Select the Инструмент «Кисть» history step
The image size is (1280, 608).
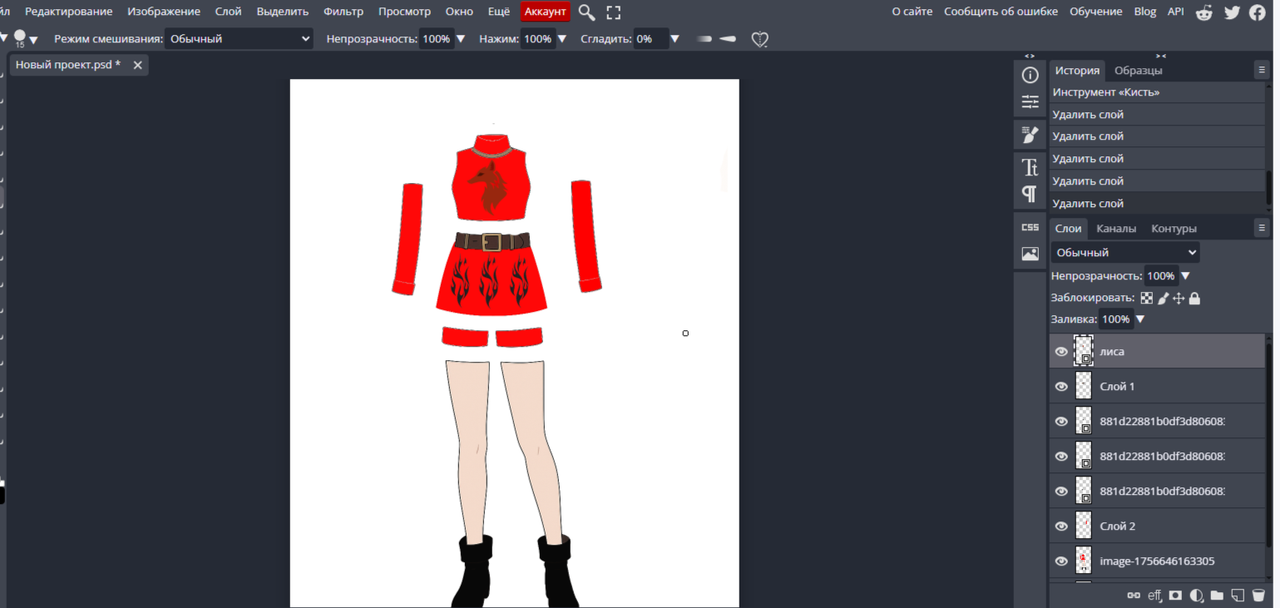pos(1157,92)
